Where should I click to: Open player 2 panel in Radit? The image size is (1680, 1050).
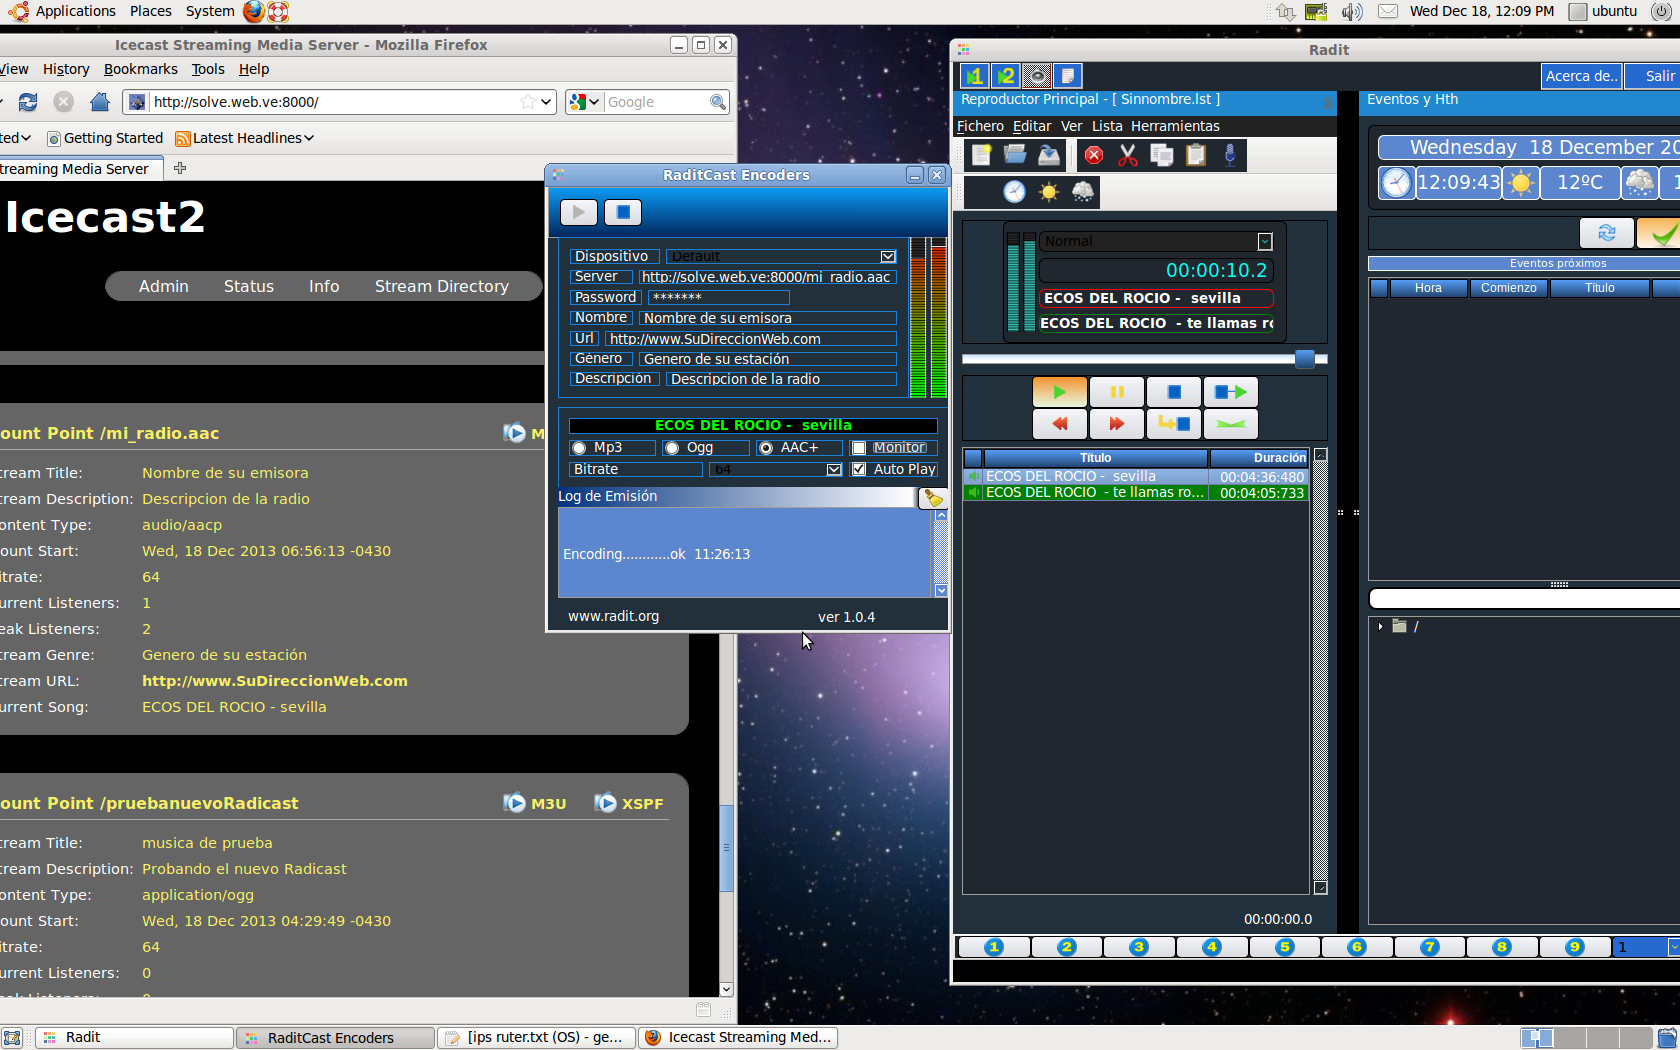tap(1006, 76)
